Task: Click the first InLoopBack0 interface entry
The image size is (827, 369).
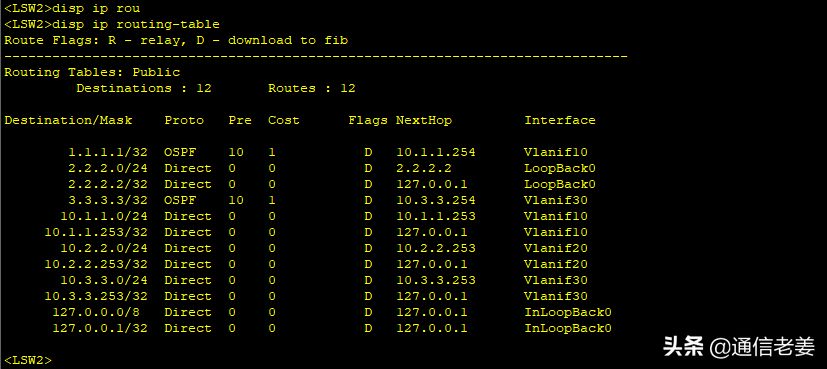Action: click(568, 312)
